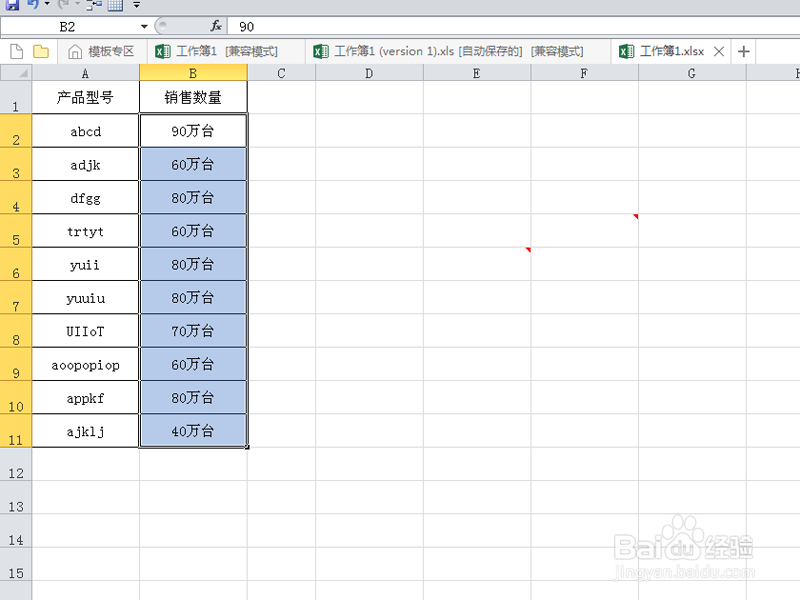Select column C header
The image size is (800, 600).
281,73
